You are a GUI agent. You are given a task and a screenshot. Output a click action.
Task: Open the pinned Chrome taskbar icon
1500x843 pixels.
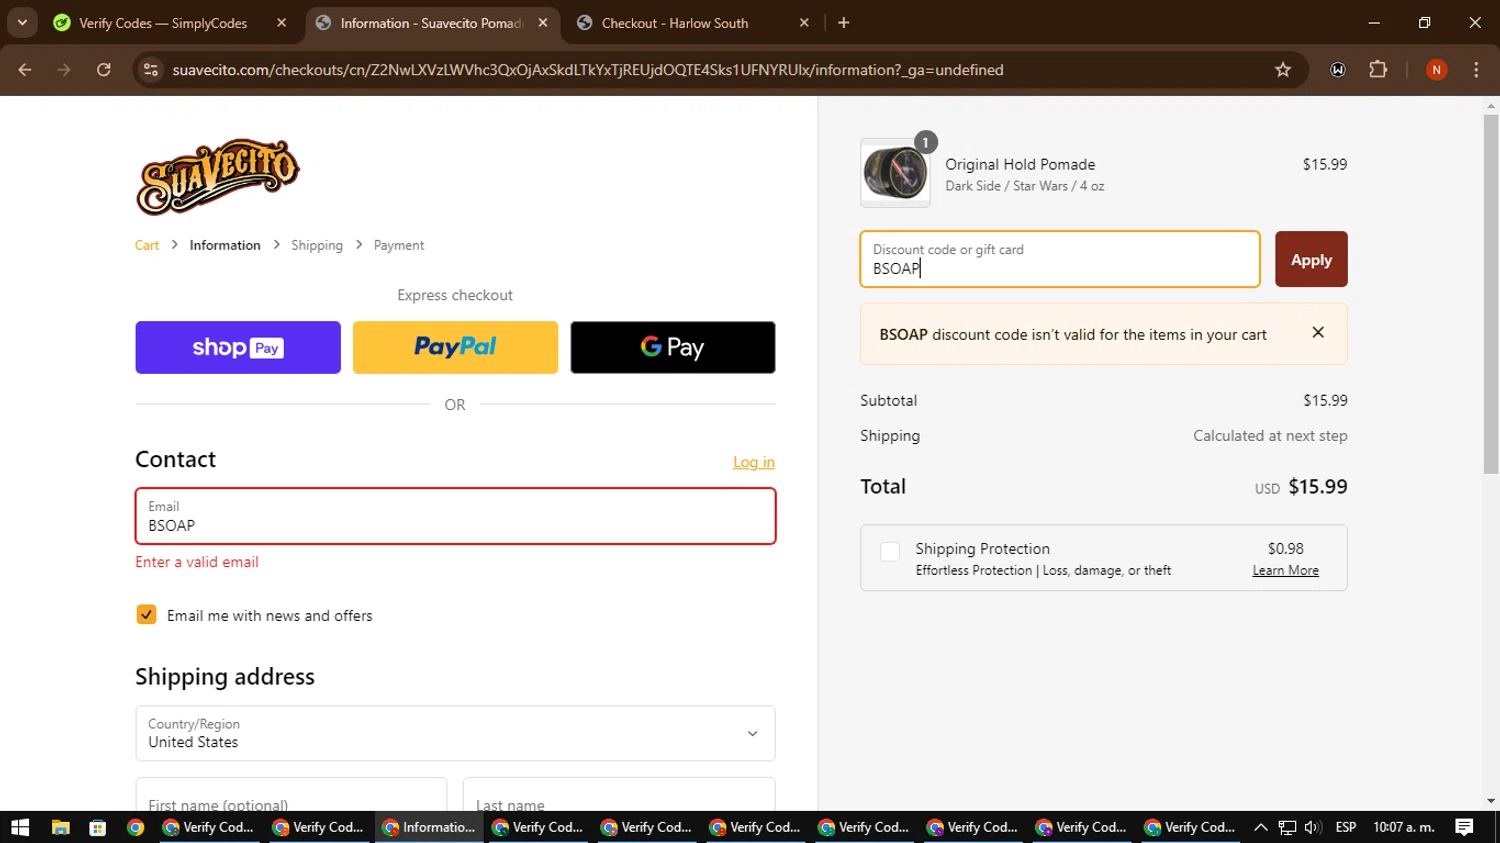(135, 827)
